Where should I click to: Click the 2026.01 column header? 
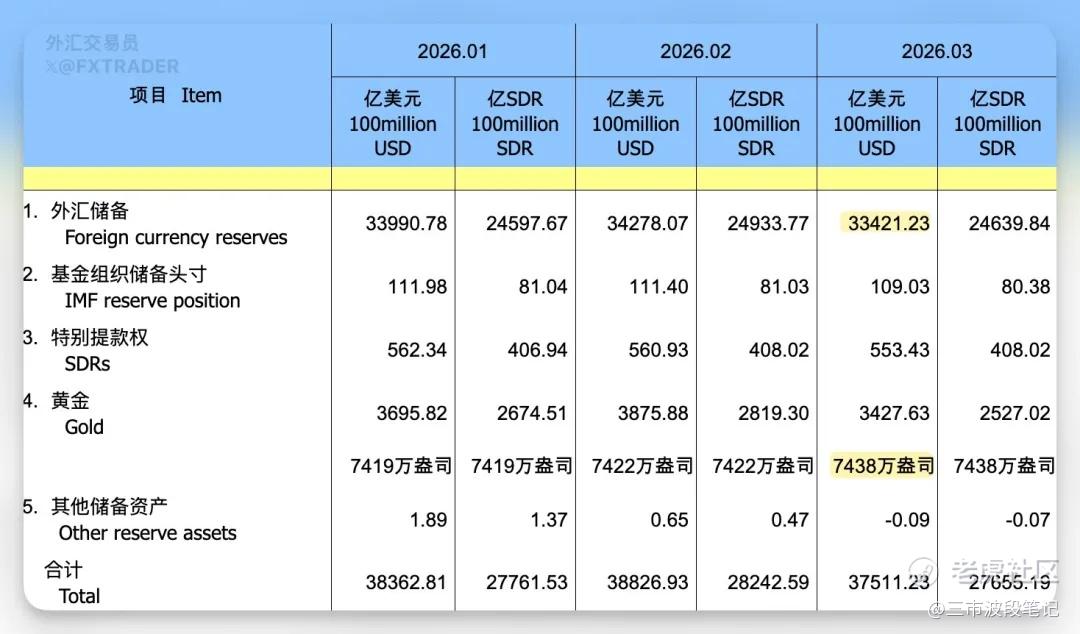tap(452, 52)
